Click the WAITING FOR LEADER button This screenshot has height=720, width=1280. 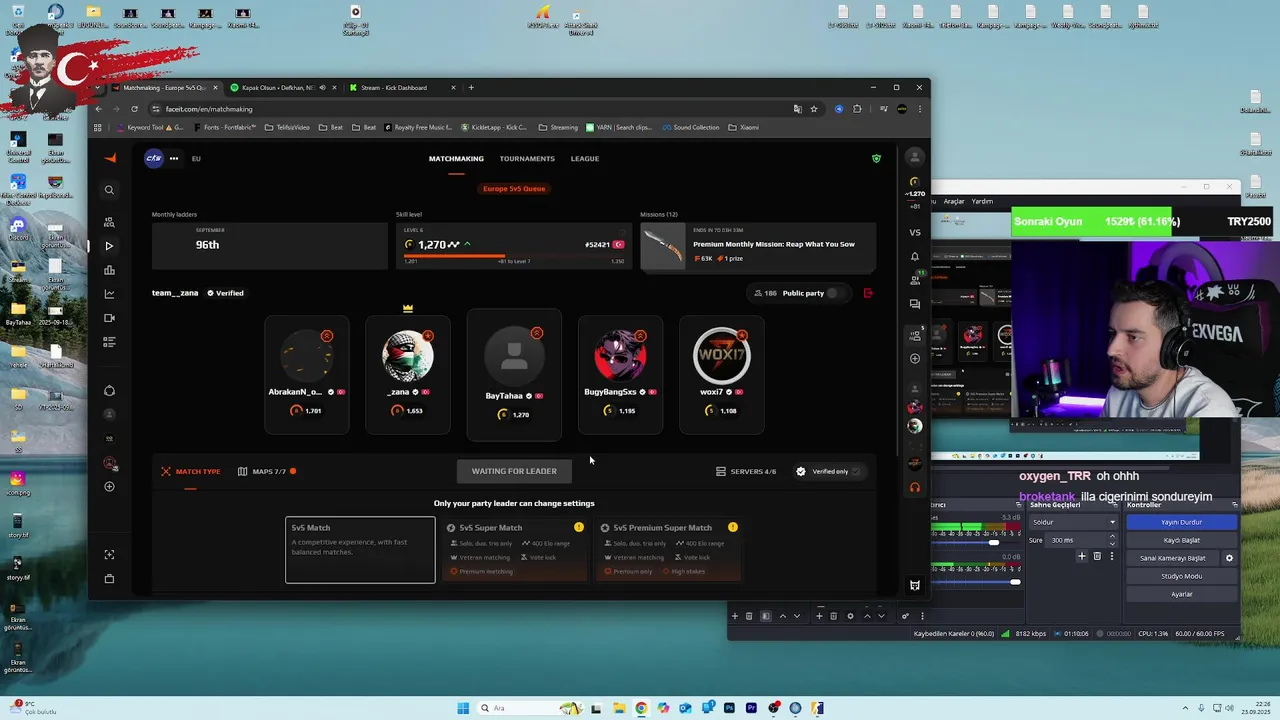pos(514,471)
